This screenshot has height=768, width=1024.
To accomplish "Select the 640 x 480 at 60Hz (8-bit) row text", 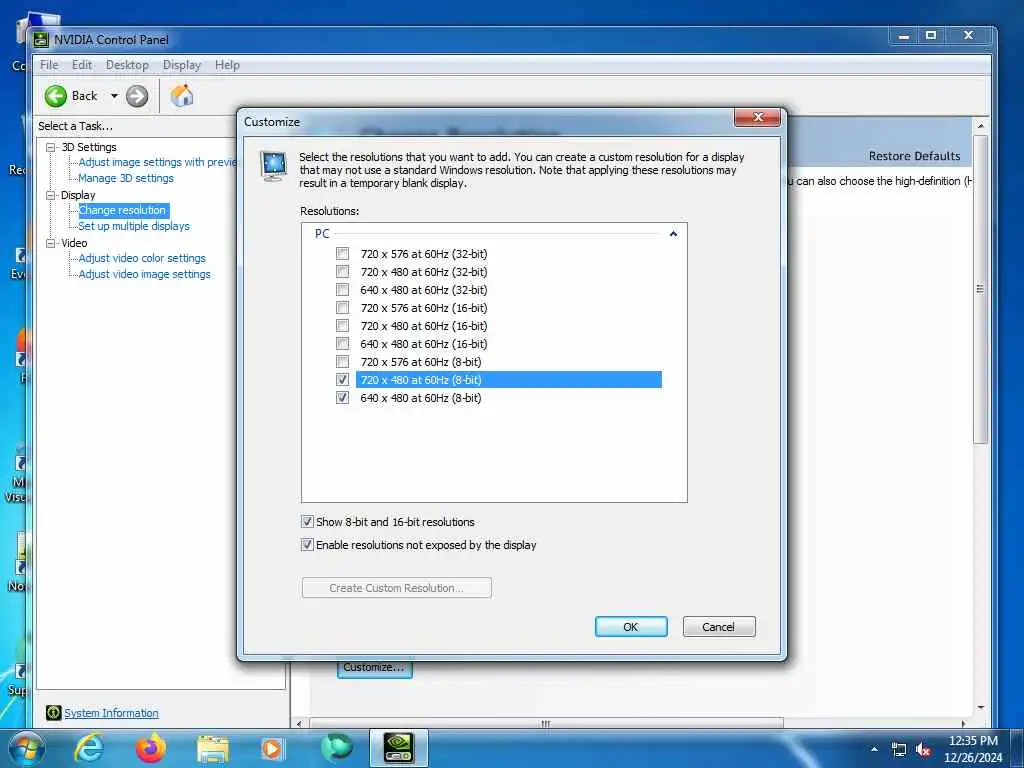I will [421, 398].
